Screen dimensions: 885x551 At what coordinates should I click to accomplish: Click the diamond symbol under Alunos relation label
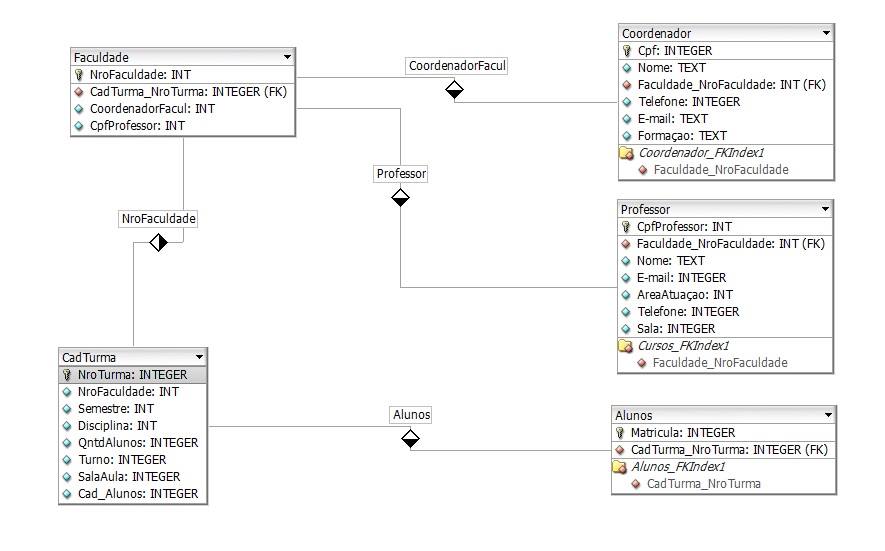[410, 439]
